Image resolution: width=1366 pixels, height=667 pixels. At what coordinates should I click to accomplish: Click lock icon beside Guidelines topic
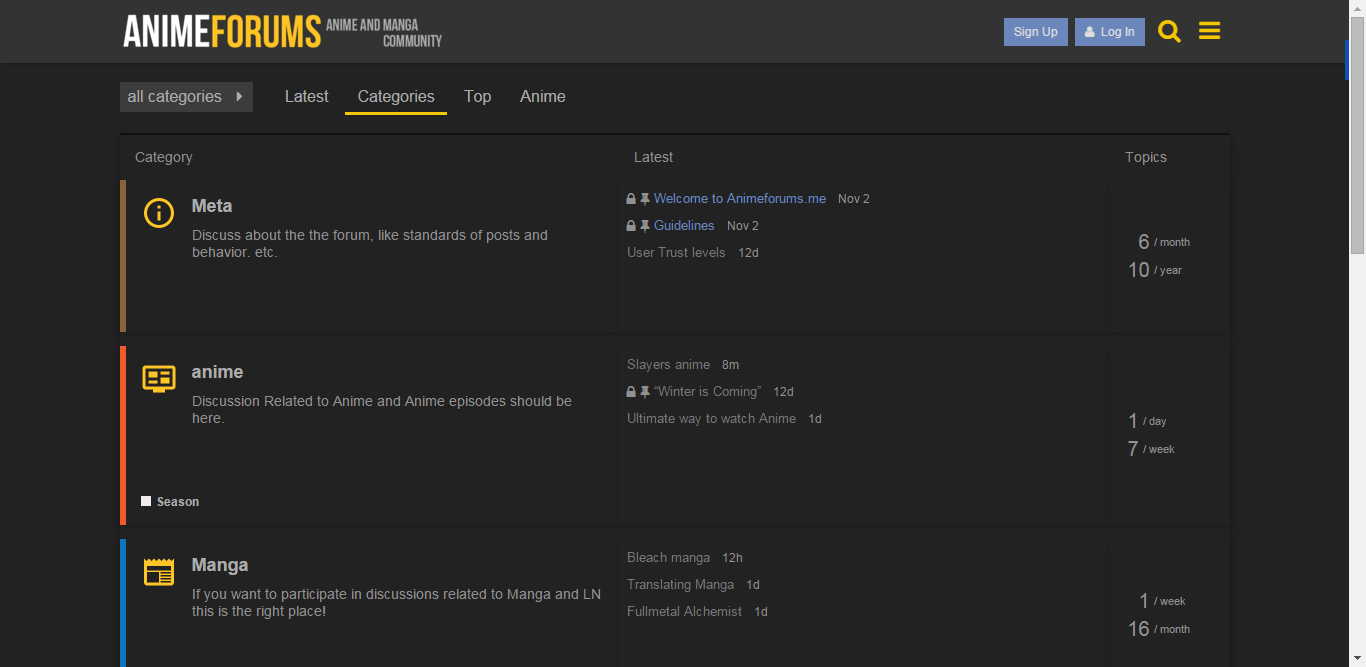pyautogui.click(x=631, y=226)
